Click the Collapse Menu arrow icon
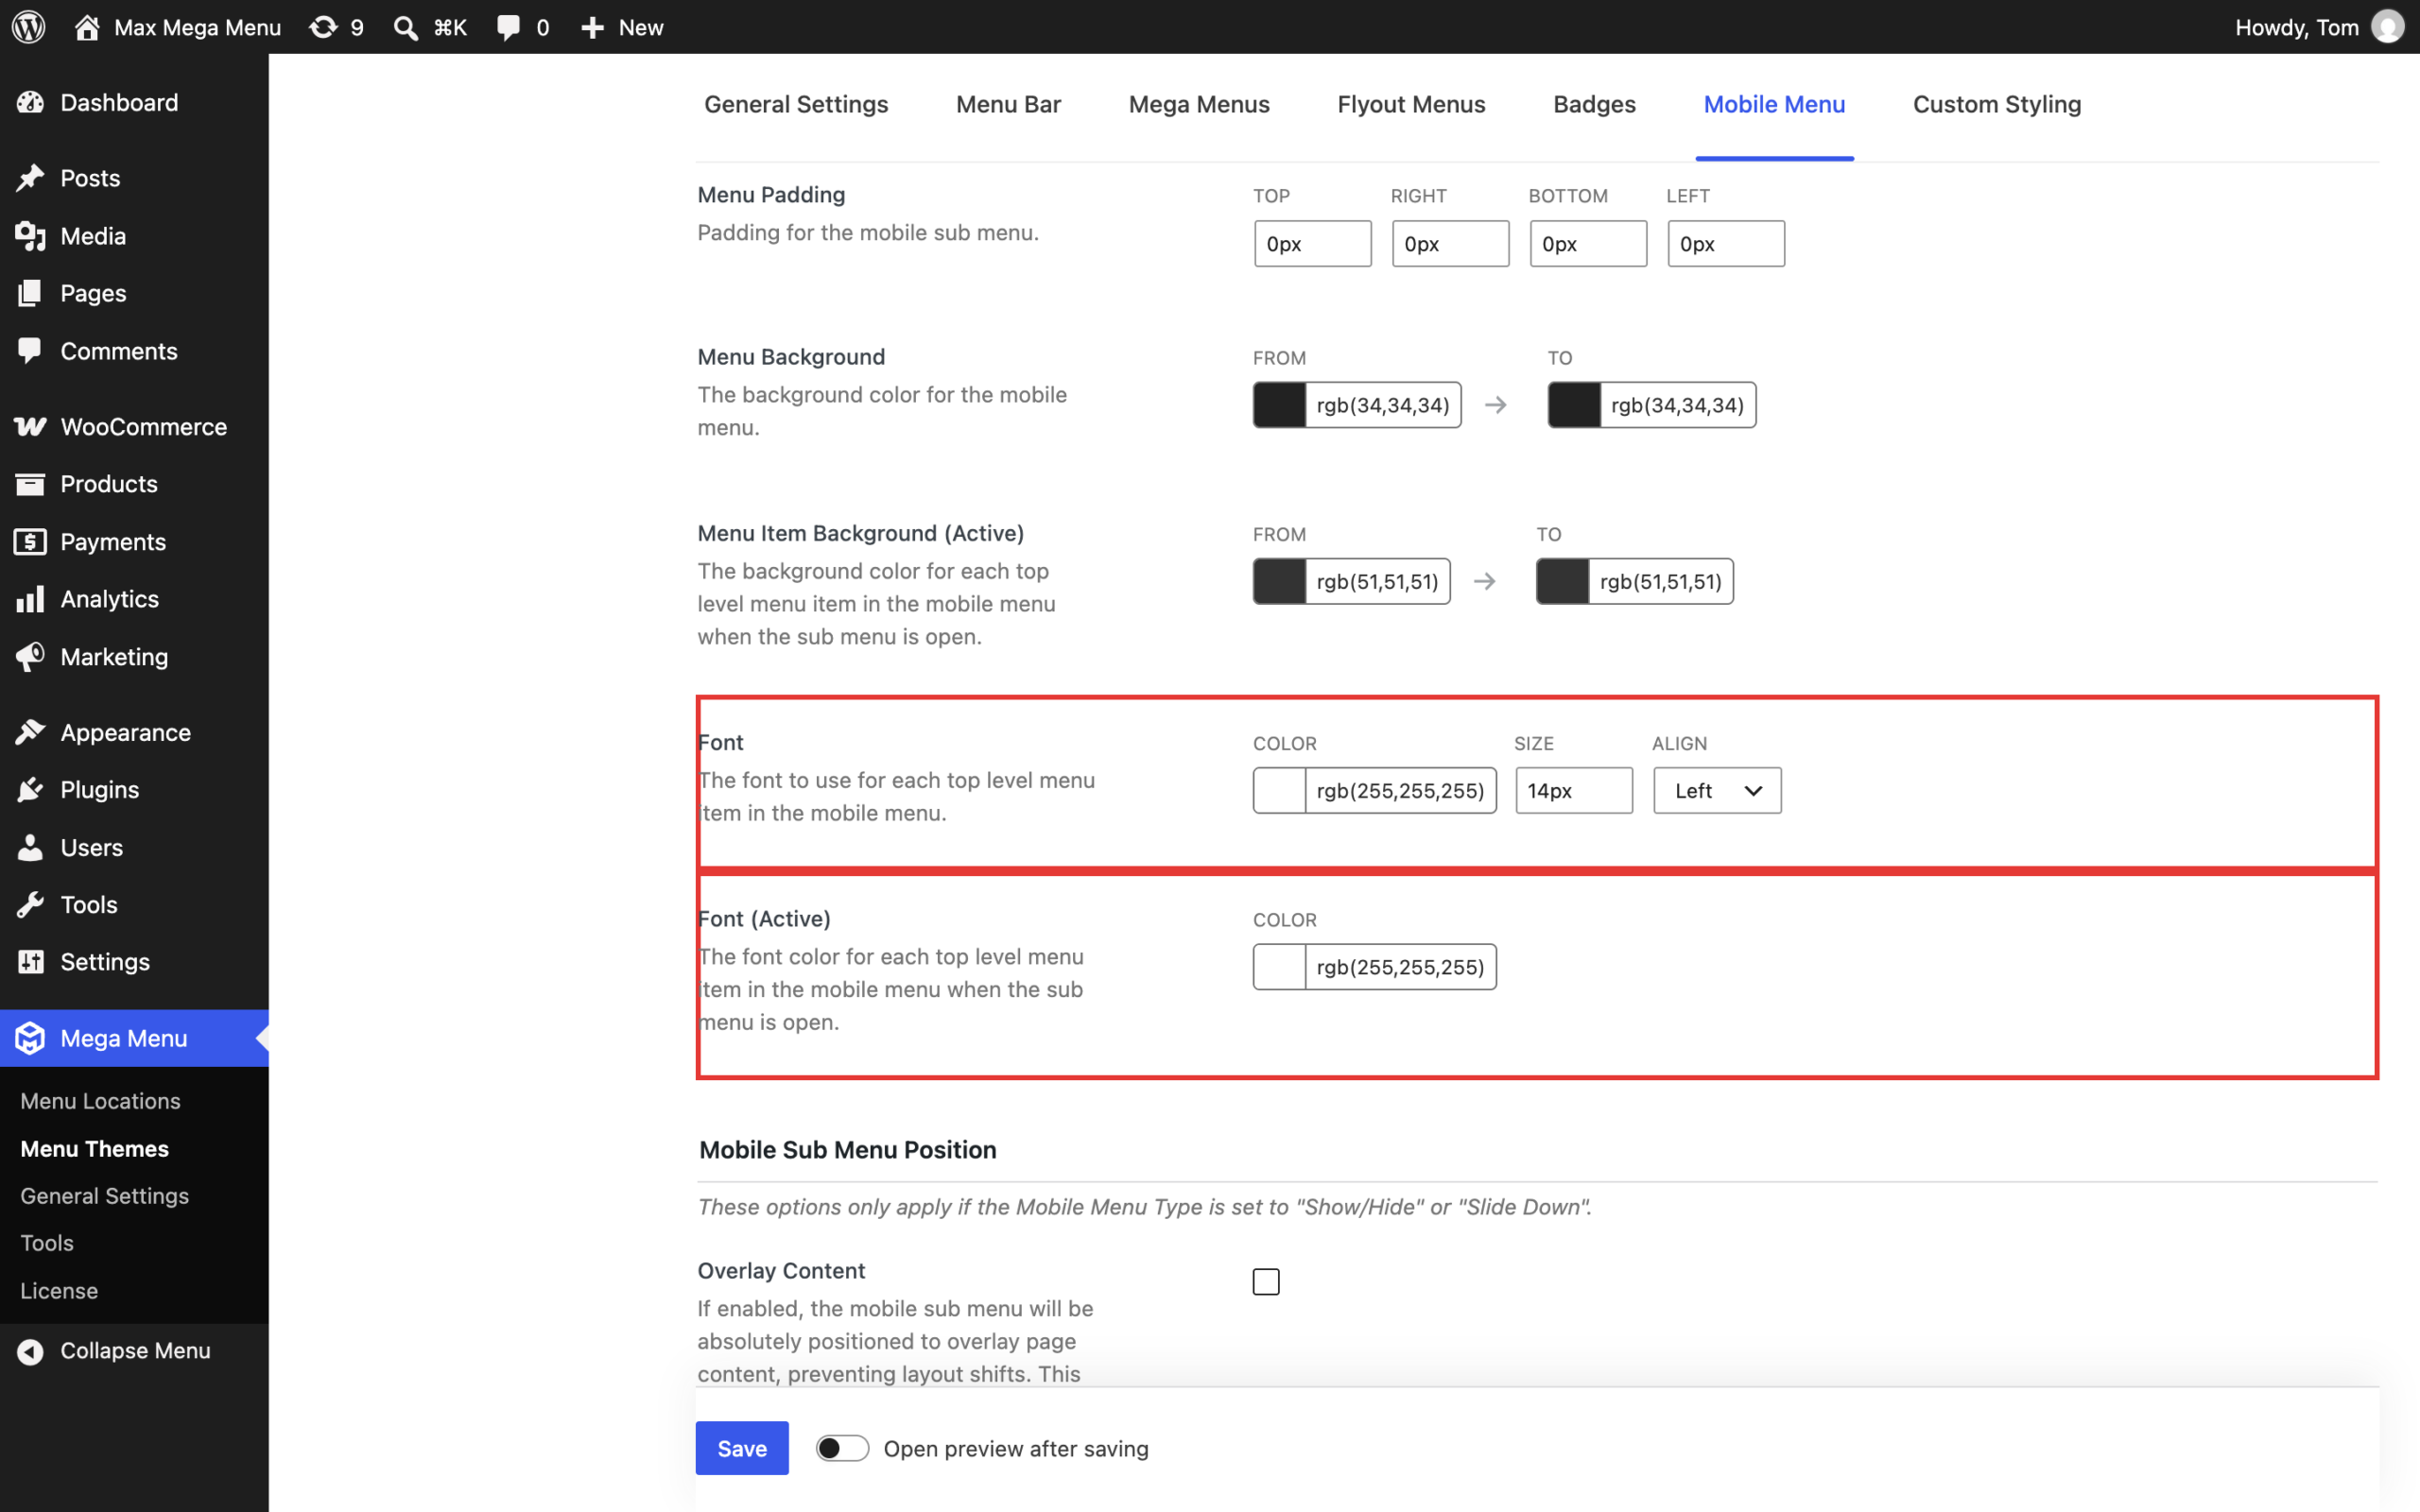 pyautogui.click(x=30, y=1351)
